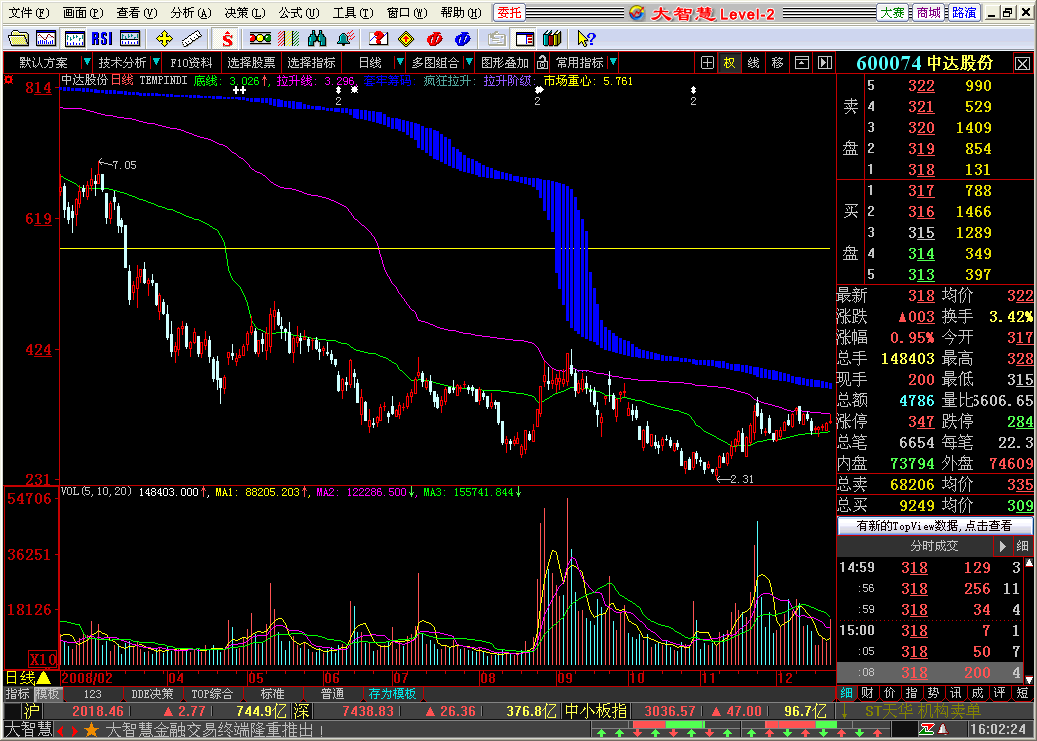Click the crosshair grid icon above the chart

[x=707, y=63]
